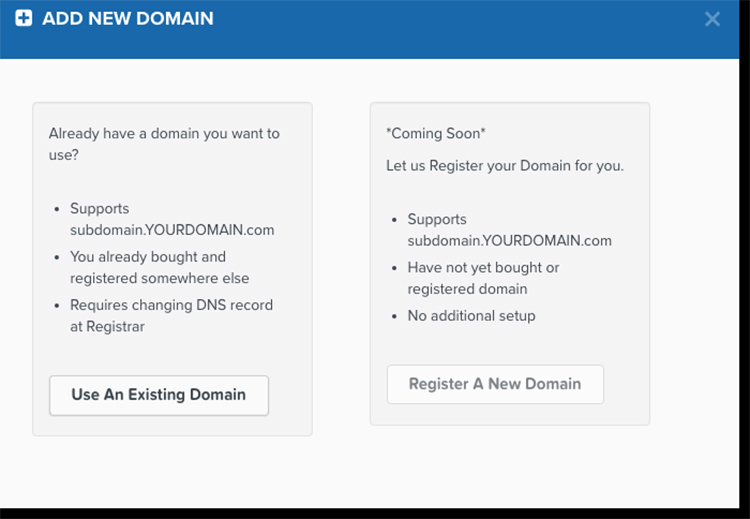This screenshot has height=519, width=750.
Task: Click 'Supports subdomain.YOURDOMAIN.com' in existing domain card
Action: [x=172, y=219]
